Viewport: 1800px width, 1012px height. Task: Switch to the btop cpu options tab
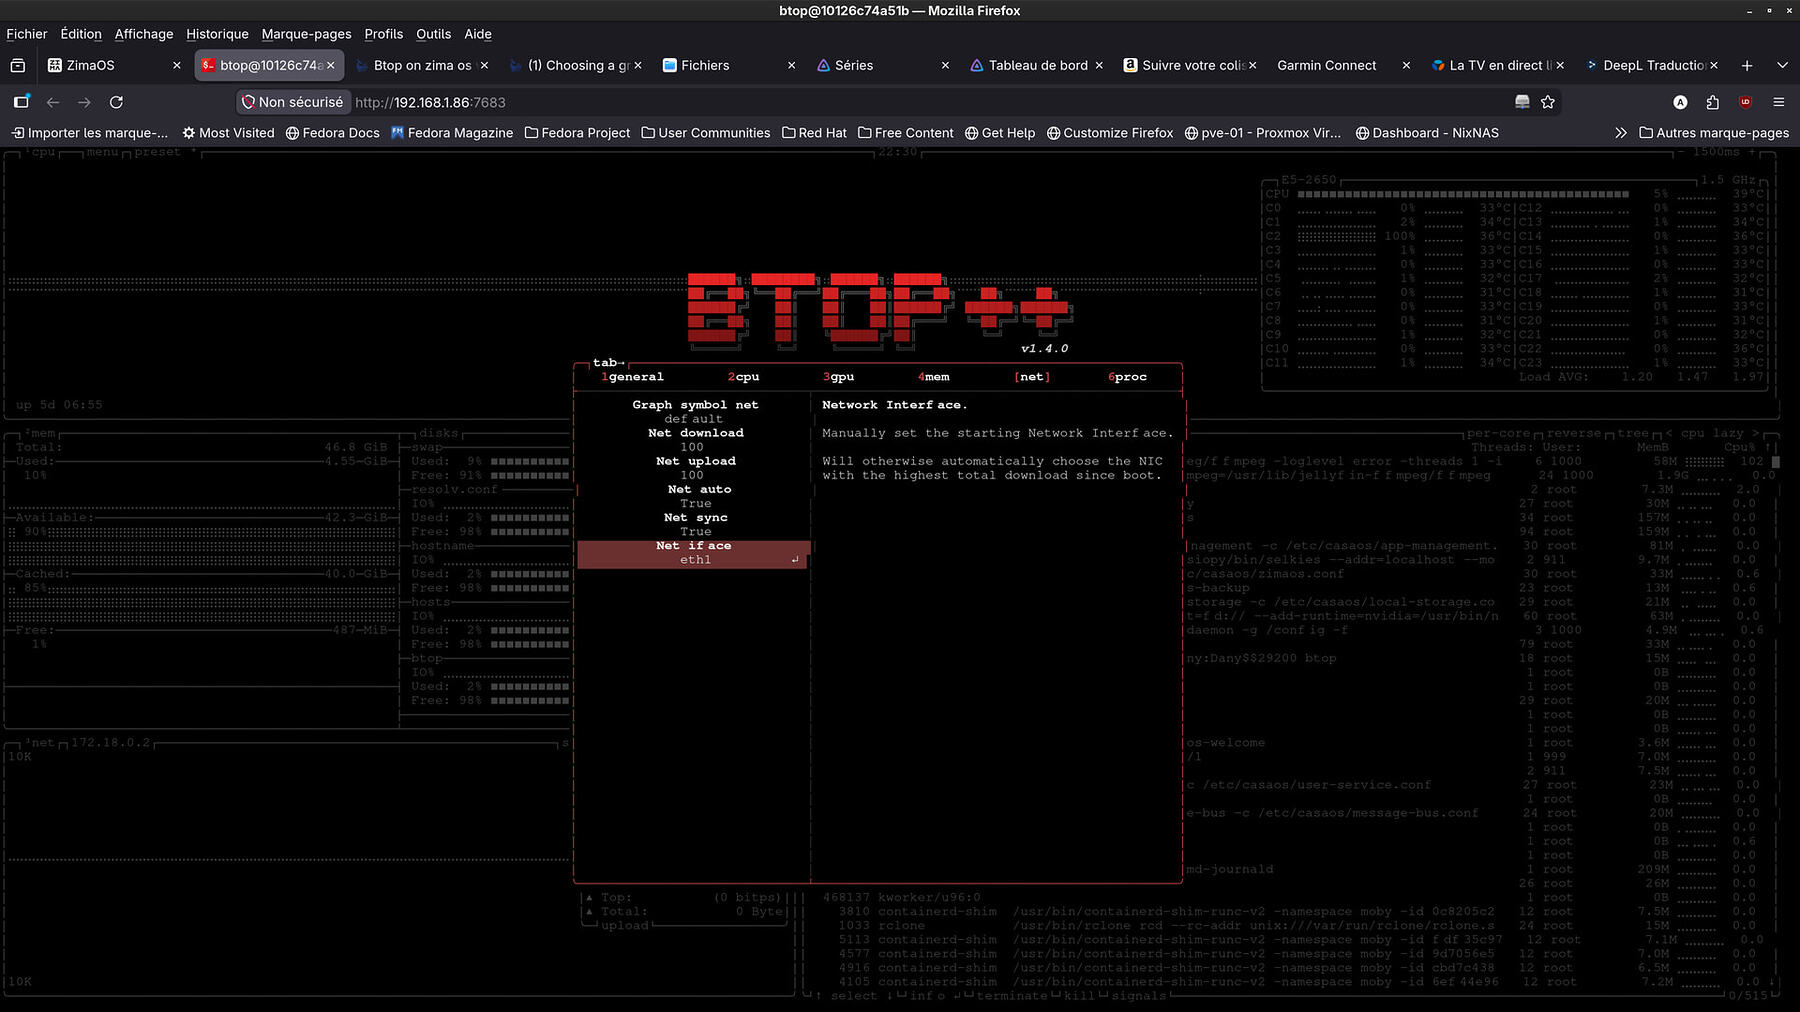coord(743,377)
